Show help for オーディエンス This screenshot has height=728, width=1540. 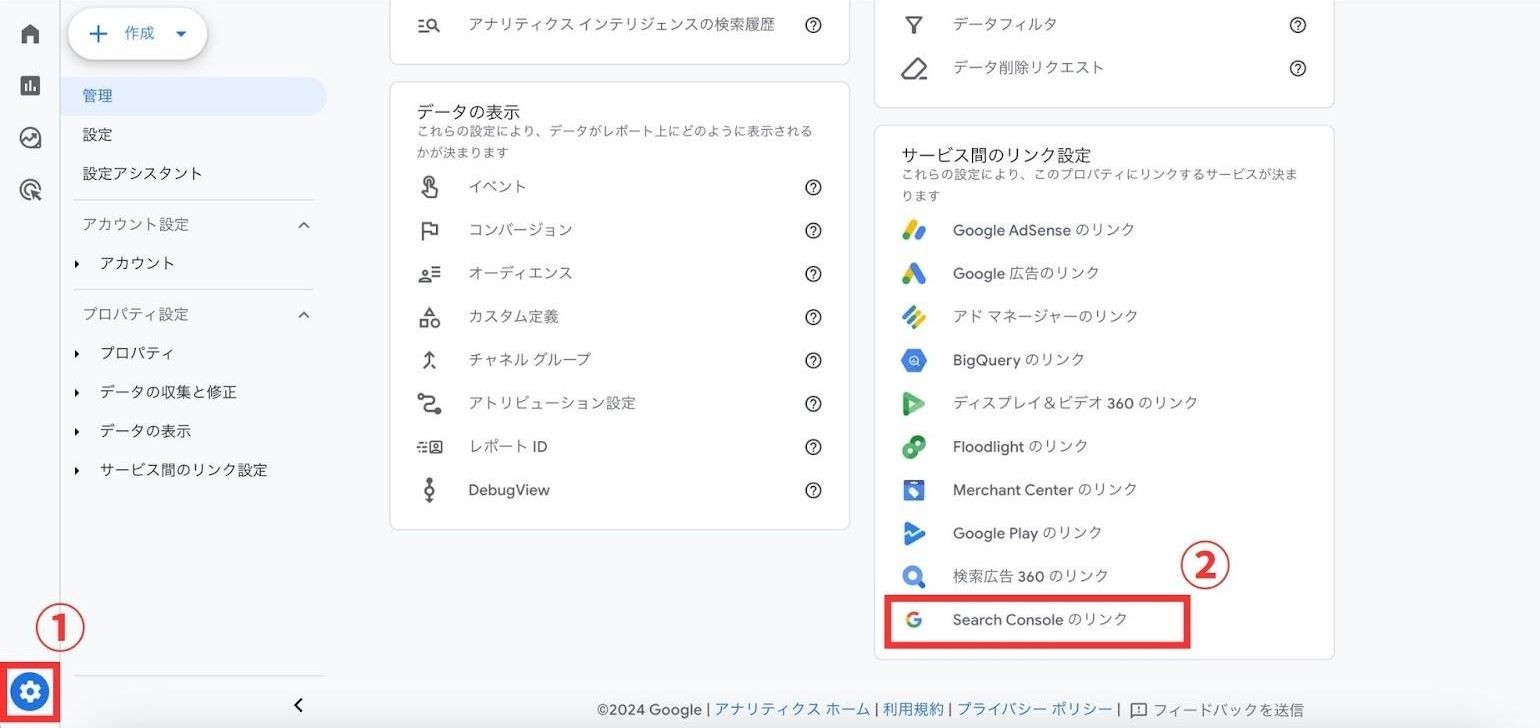[813, 273]
